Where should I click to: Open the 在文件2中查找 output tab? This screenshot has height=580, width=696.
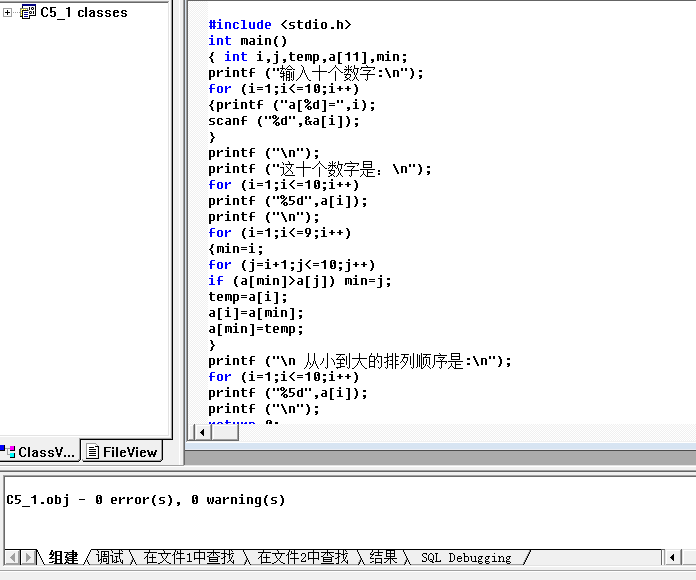pos(303,558)
